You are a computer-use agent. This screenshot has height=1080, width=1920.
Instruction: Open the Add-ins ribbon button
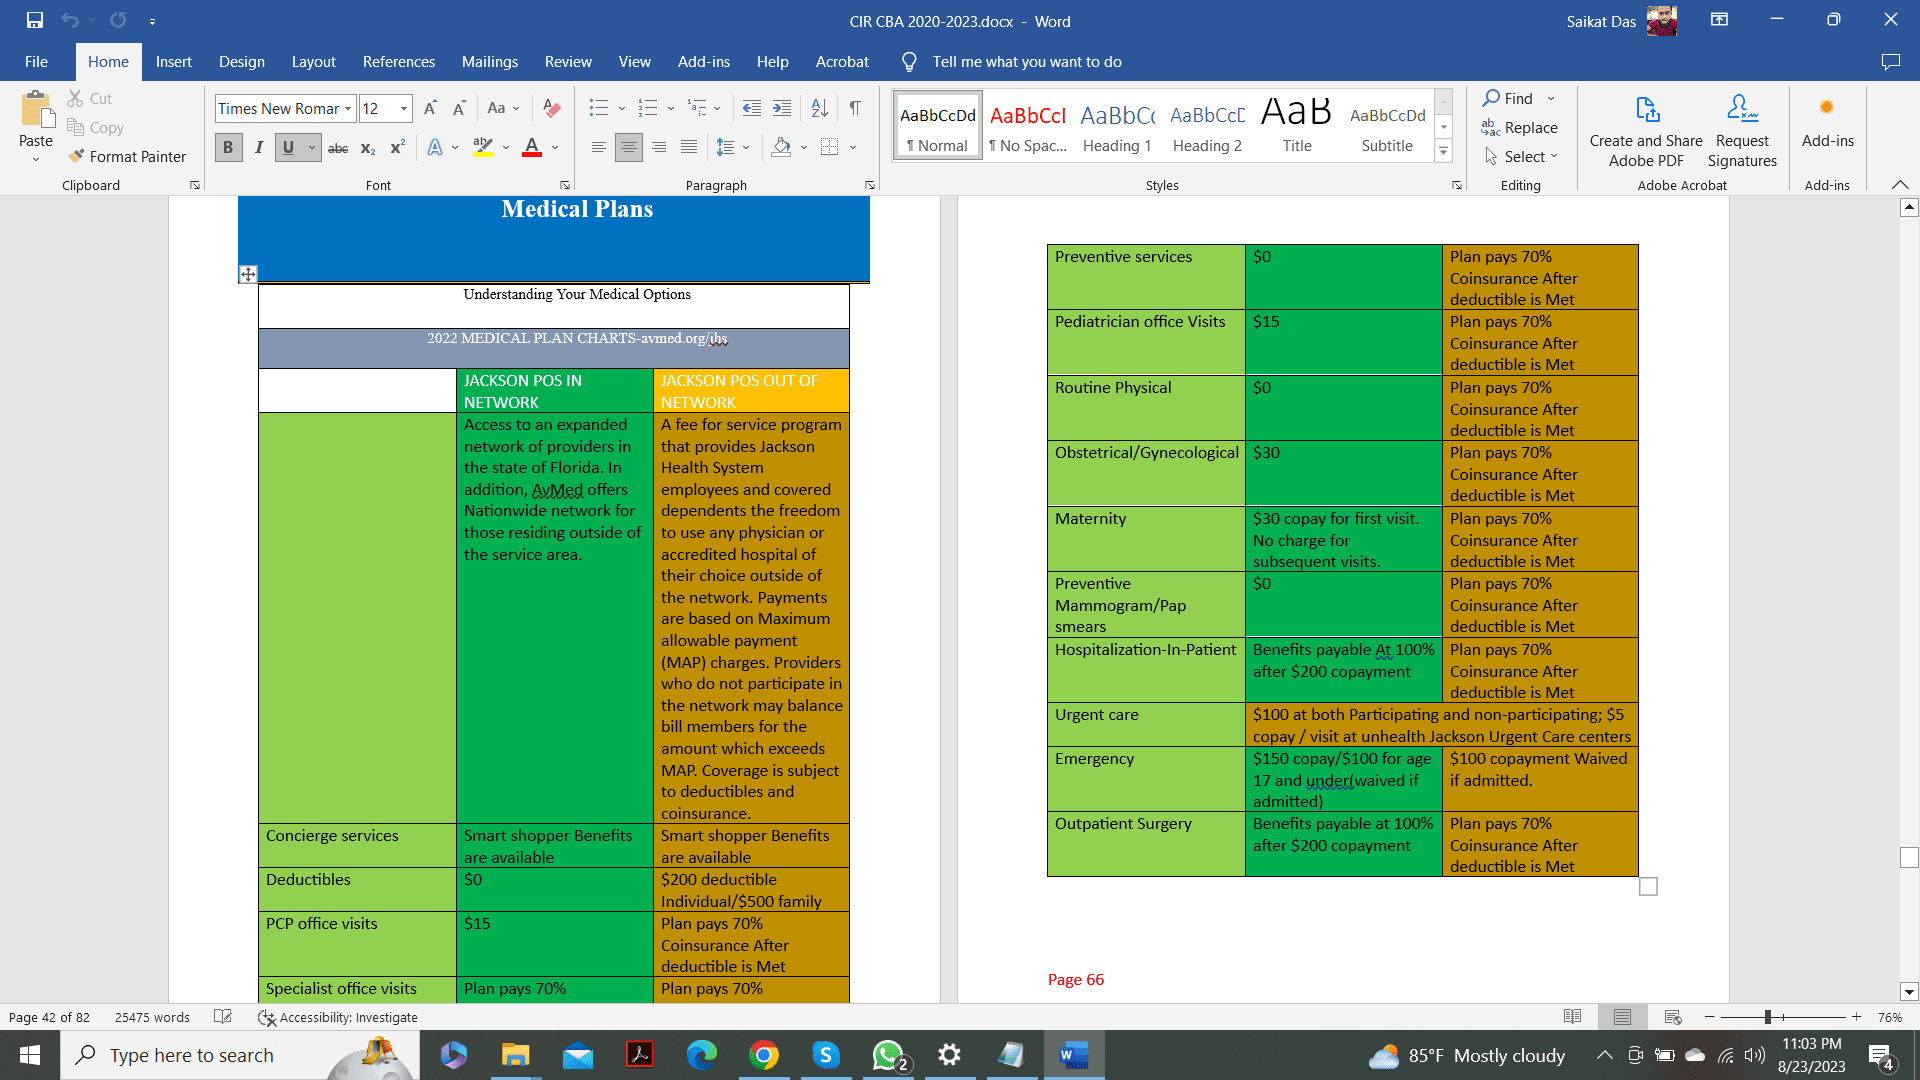(1827, 121)
